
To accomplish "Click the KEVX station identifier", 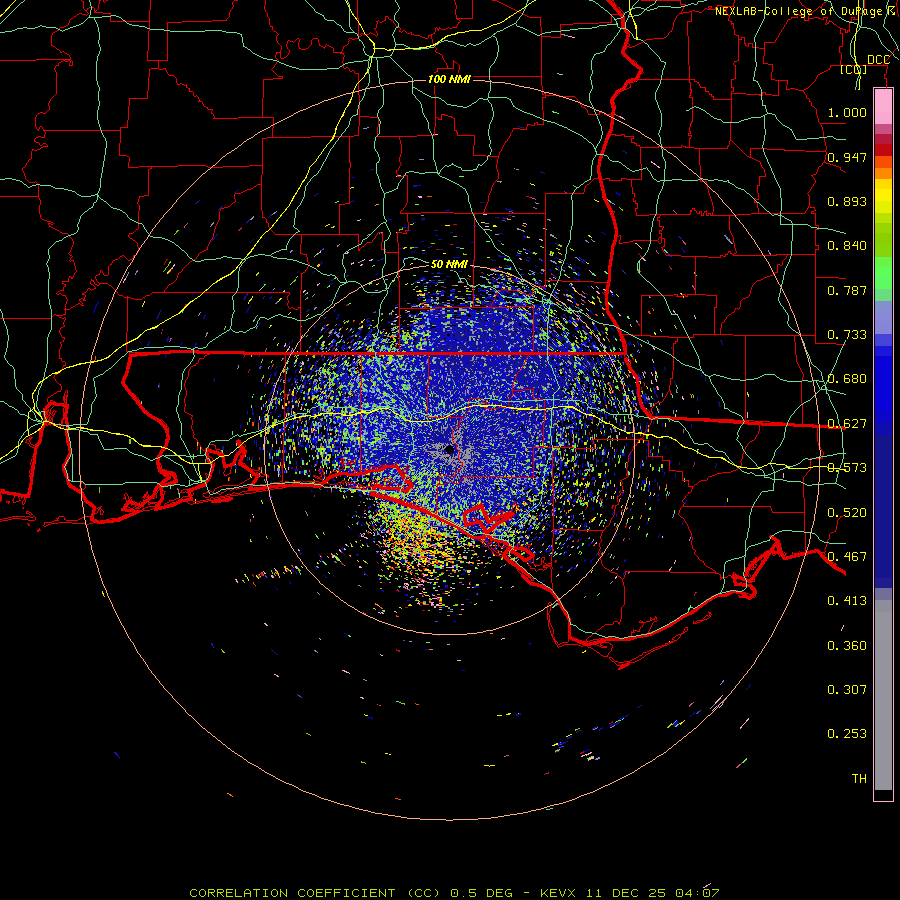I will [558, 893].
